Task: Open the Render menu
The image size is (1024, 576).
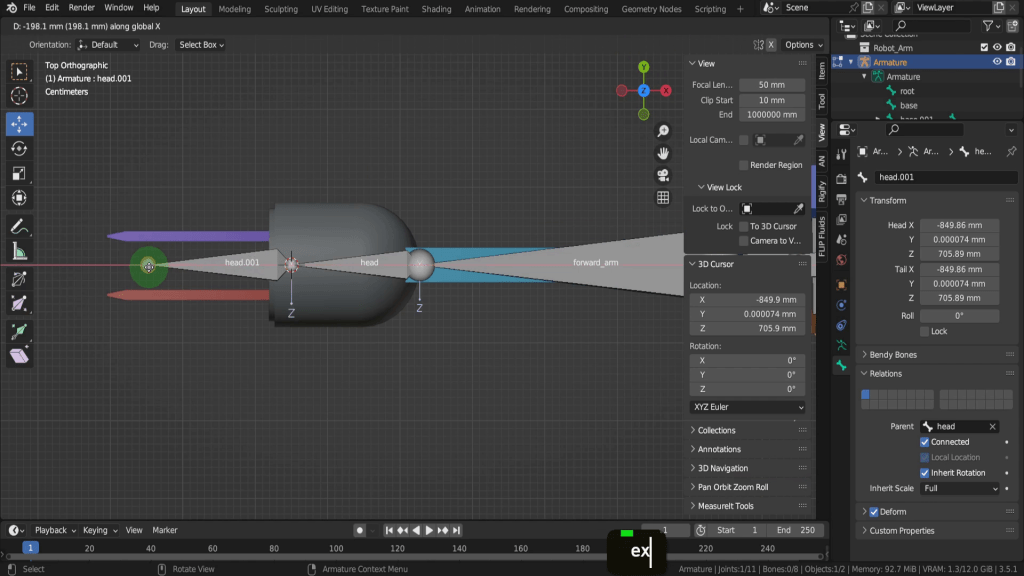Action: click(81, 8)
